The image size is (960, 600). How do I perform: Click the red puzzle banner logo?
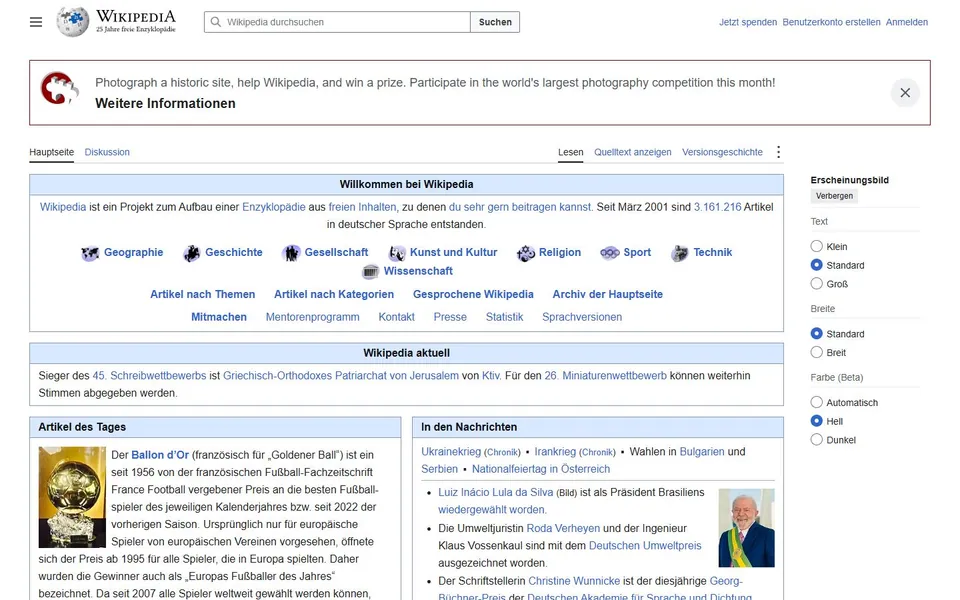point(59,89)
